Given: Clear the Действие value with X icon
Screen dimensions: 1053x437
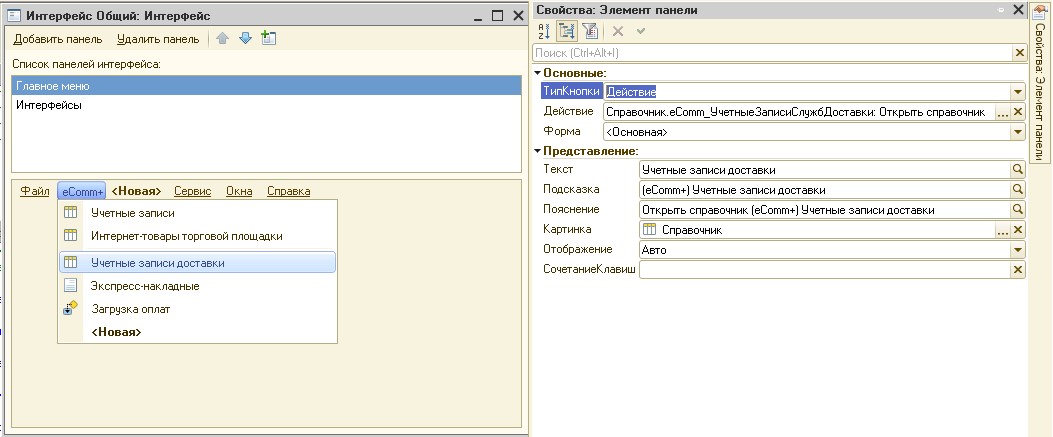Looking at the screenshot, I should (x=1018, y=112).
